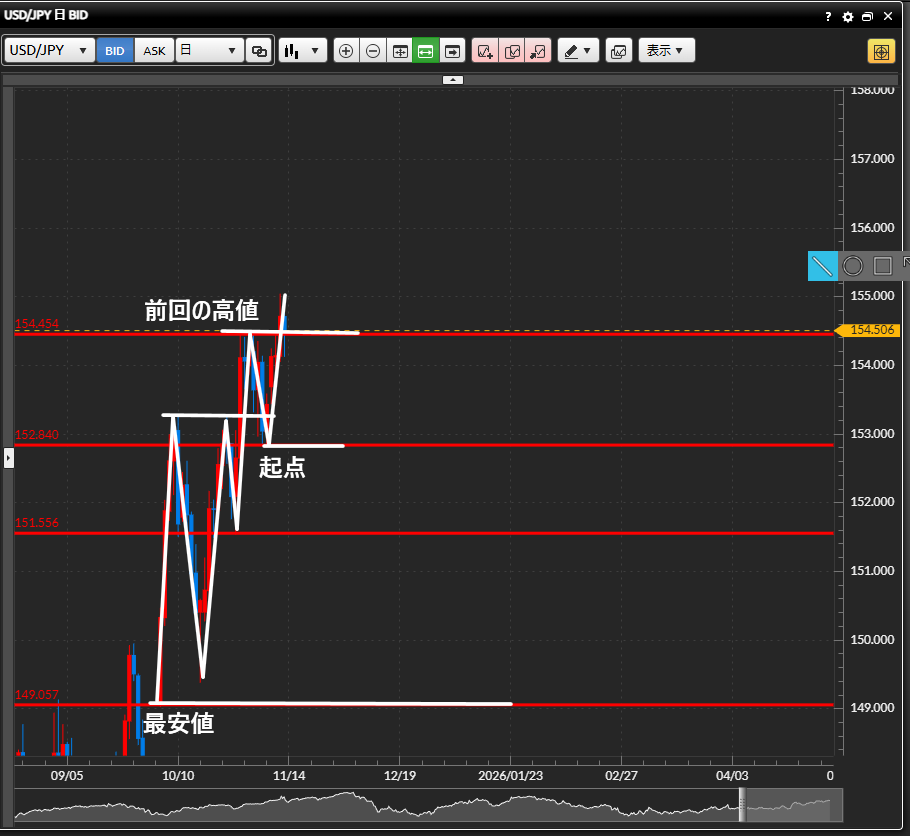Click the overview navigator range handle

(x=742, y=805)
